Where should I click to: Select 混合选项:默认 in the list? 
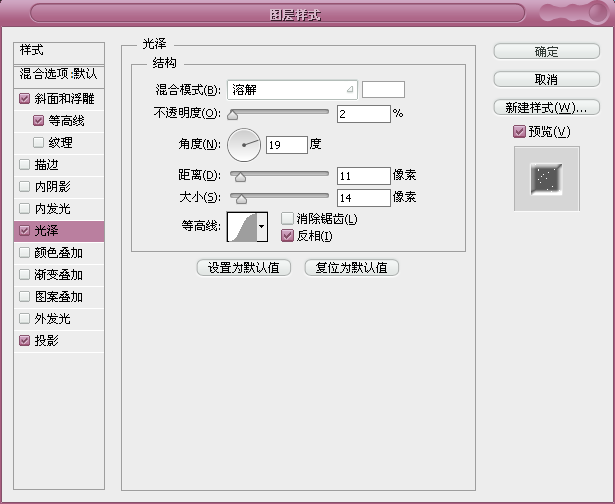pyautogui.click(x=59, y=76)
